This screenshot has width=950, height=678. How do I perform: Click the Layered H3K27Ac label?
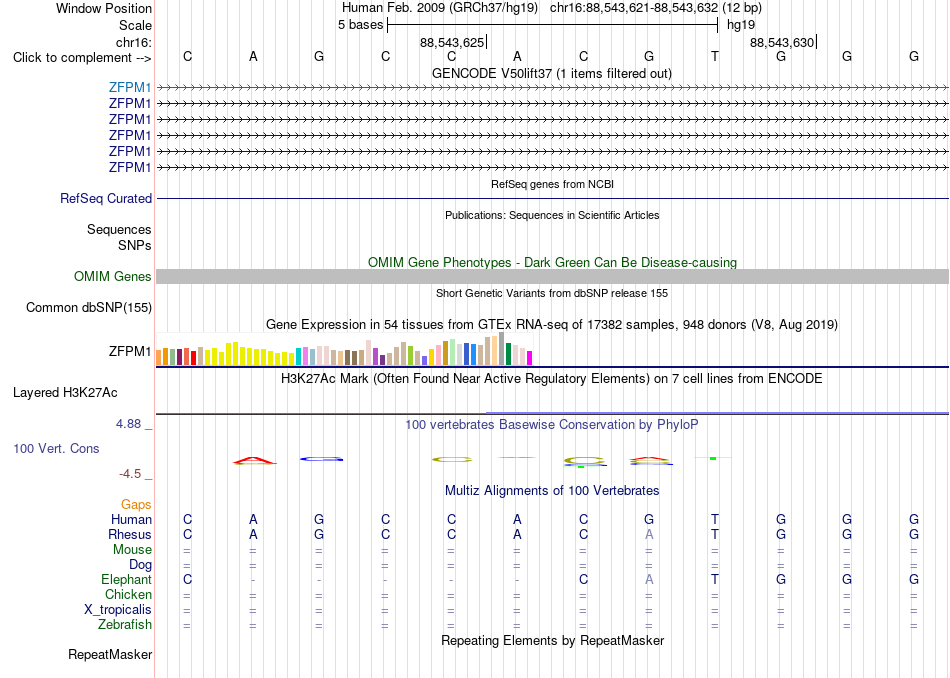point(65,393)
